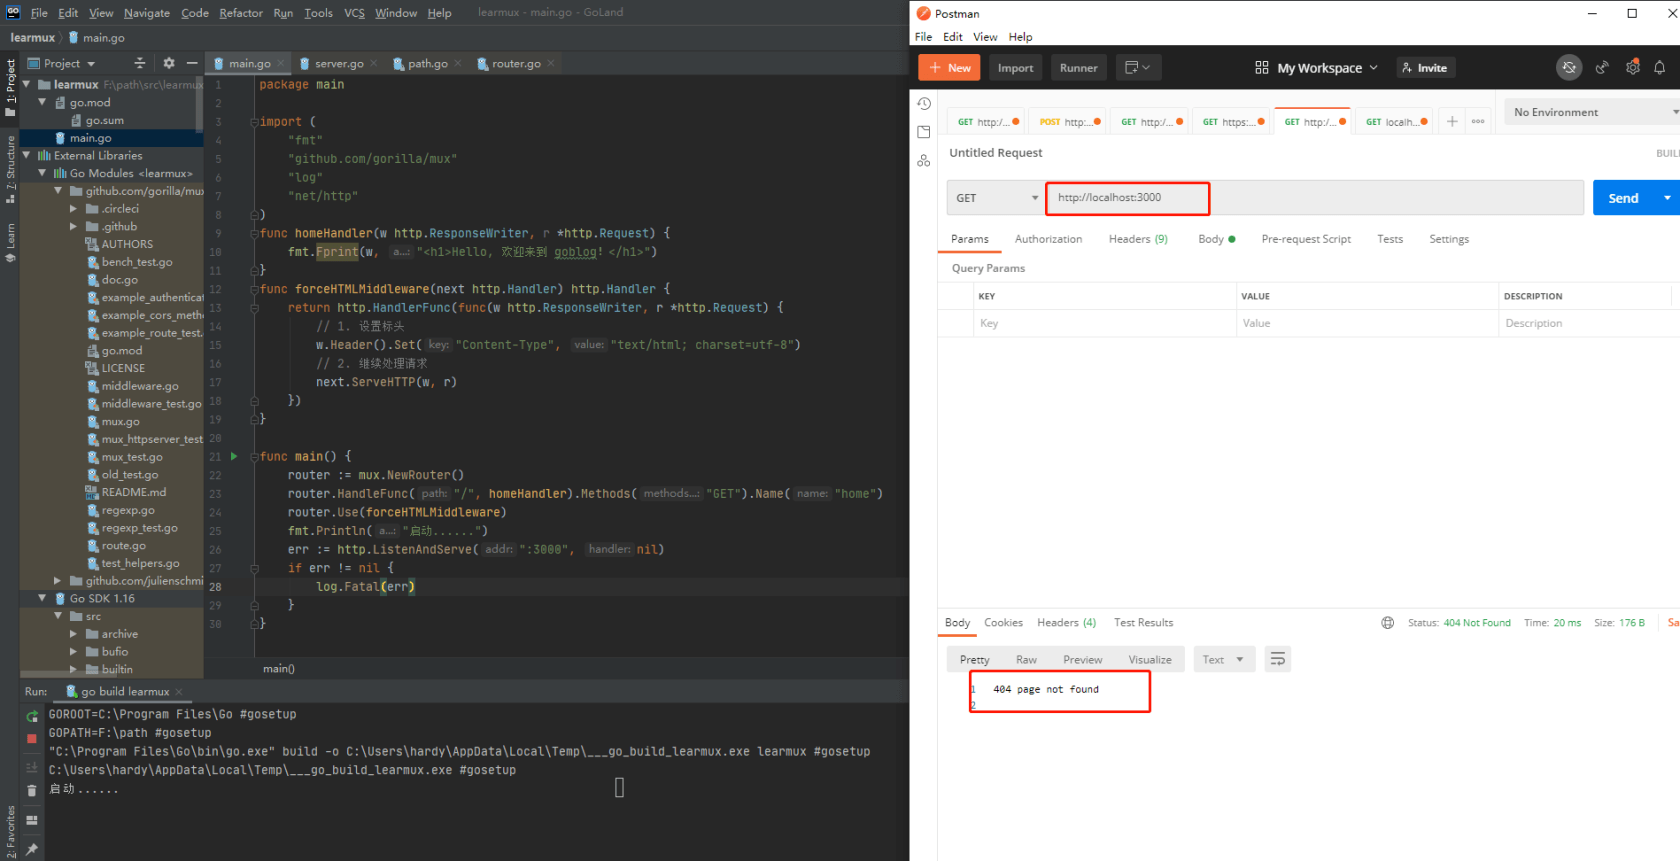Pin the run tab icon
The height and width of the screenshot is (861, 1680).
coord(32,849)
